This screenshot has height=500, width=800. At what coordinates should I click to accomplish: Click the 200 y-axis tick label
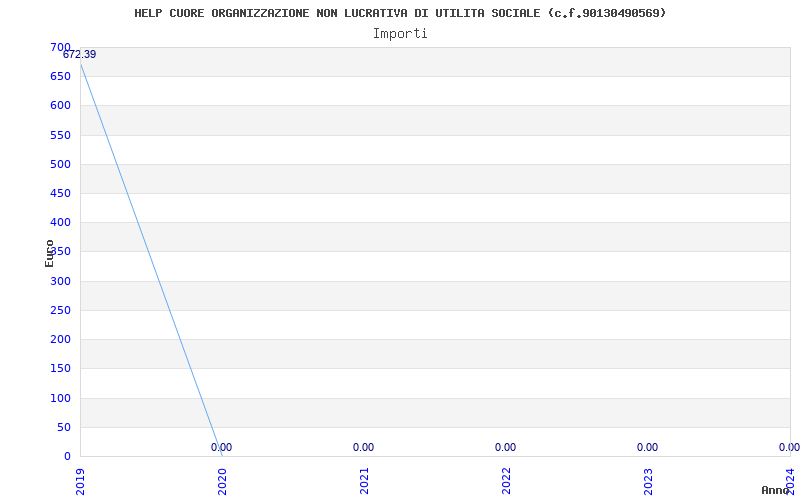(x=60, y=339)
